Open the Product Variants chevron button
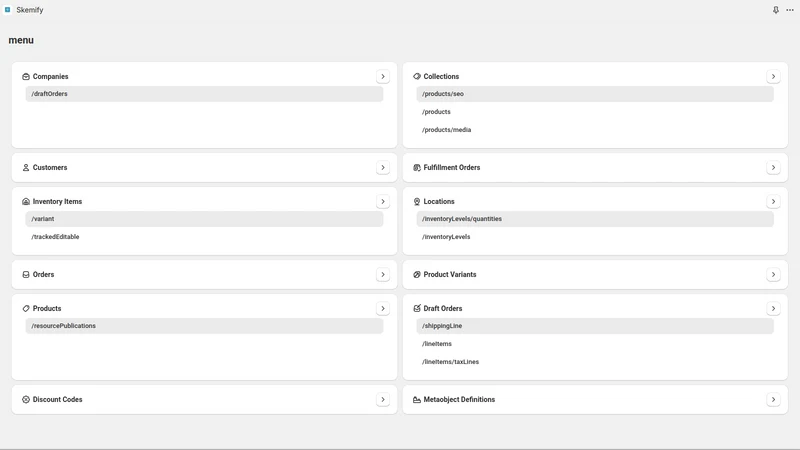Viewport: 800px width, 450px height. pyautogui.click(x=773, y=274)
